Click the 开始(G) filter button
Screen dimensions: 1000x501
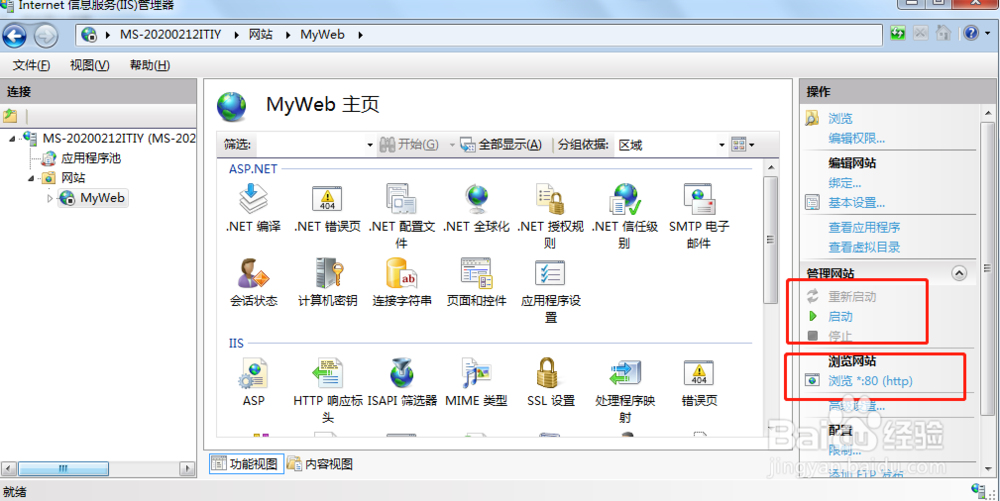point(409,145)
